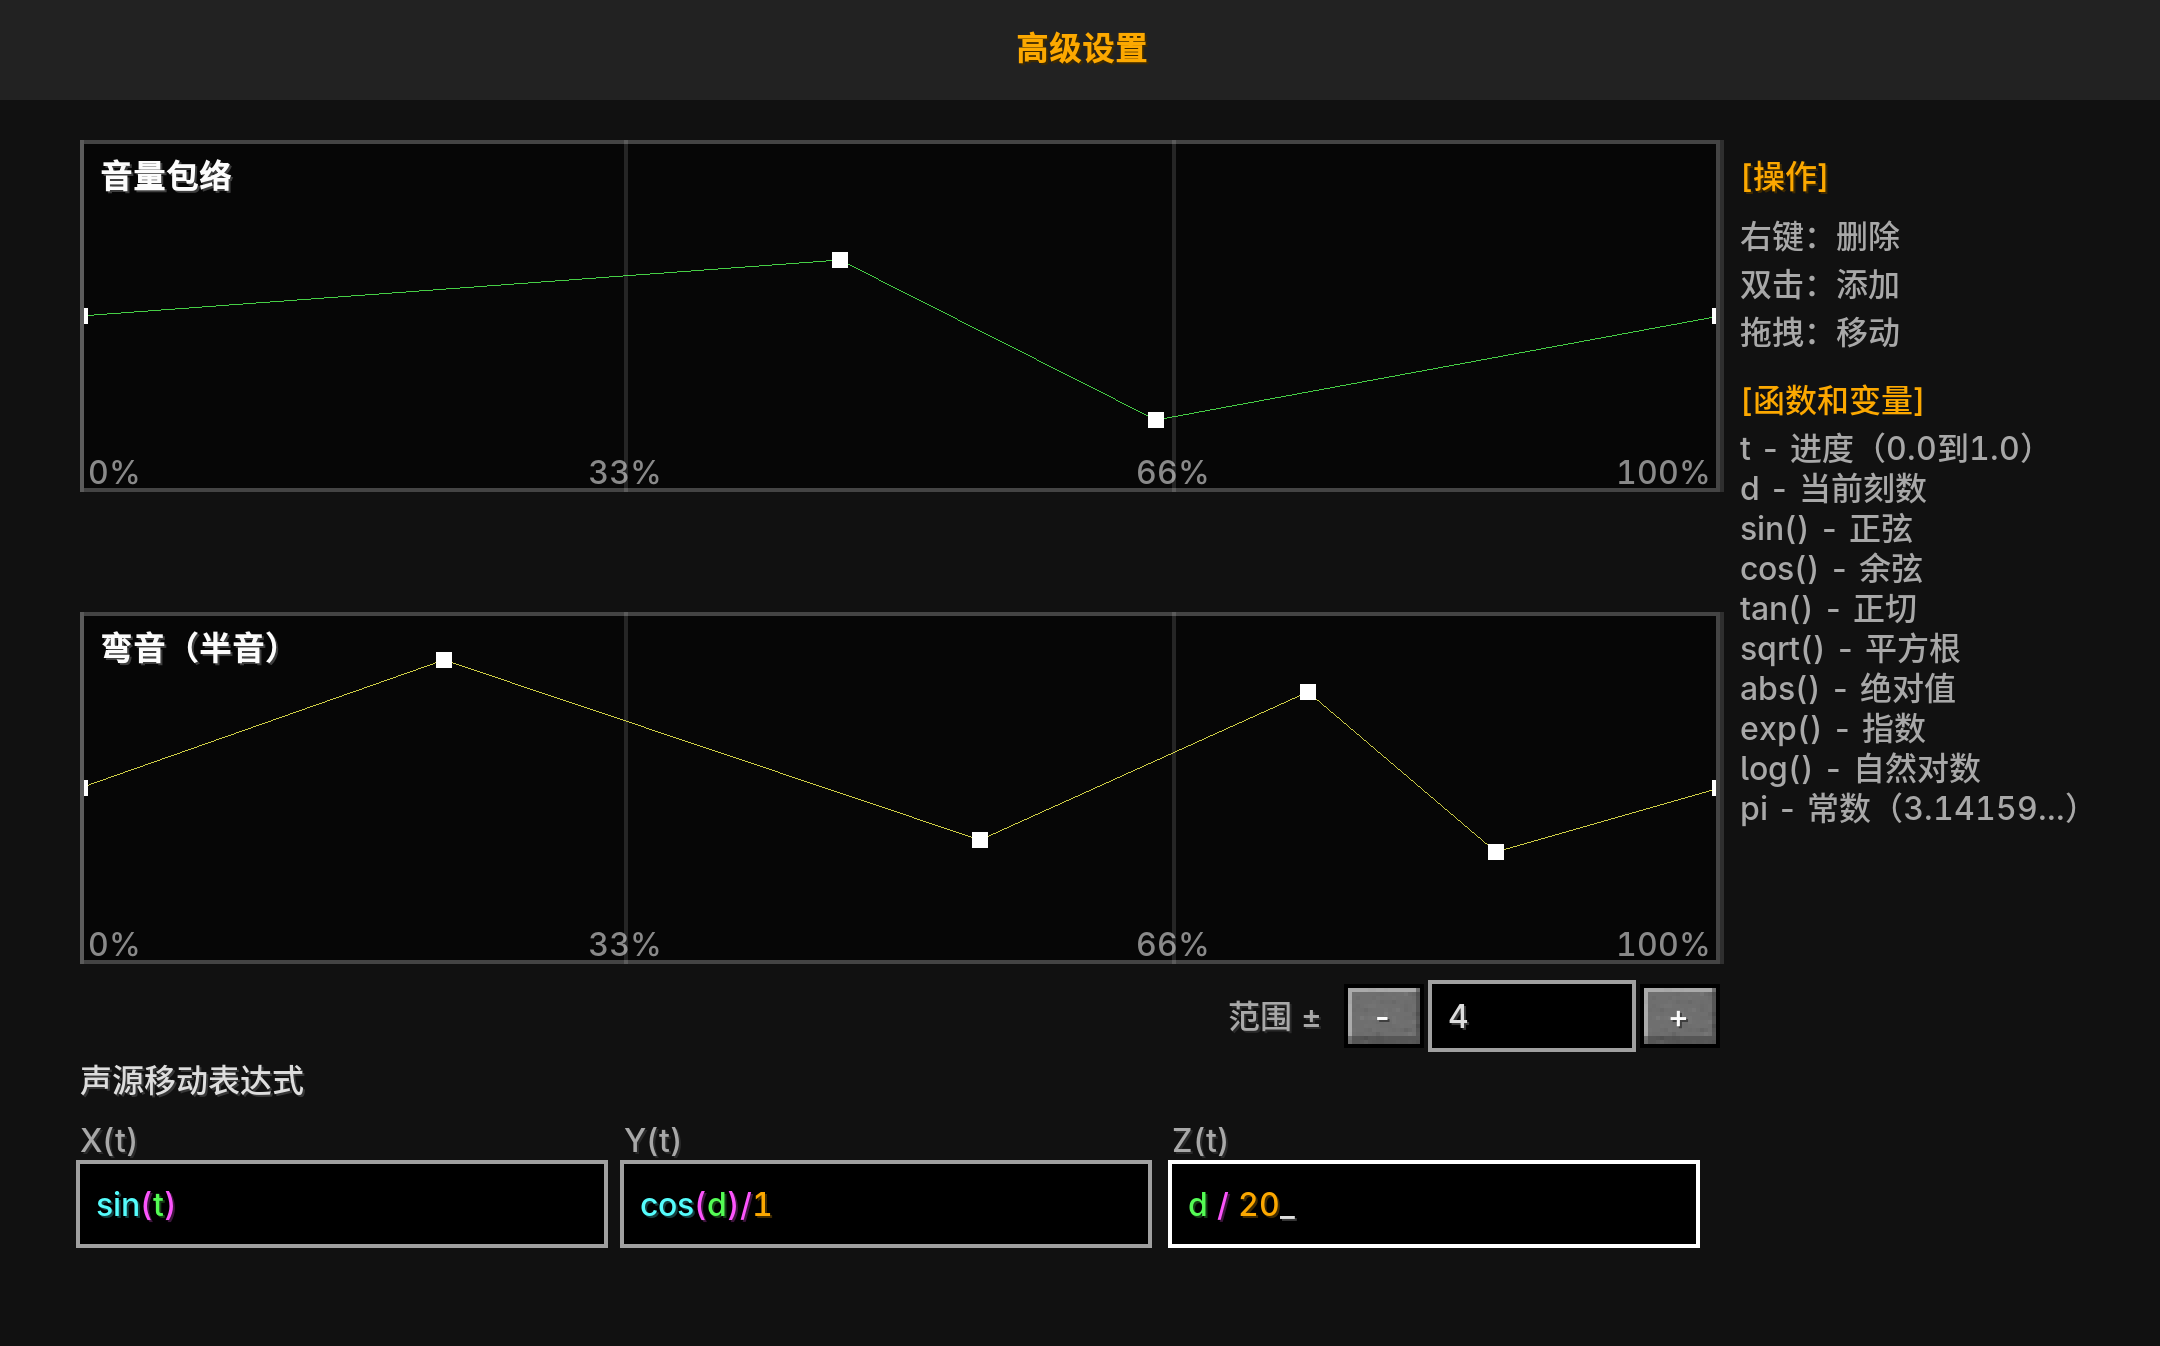2160x1346 pixels.
Task: Select the second pitch bend peak after 66%
Action: pos(1308,692)
